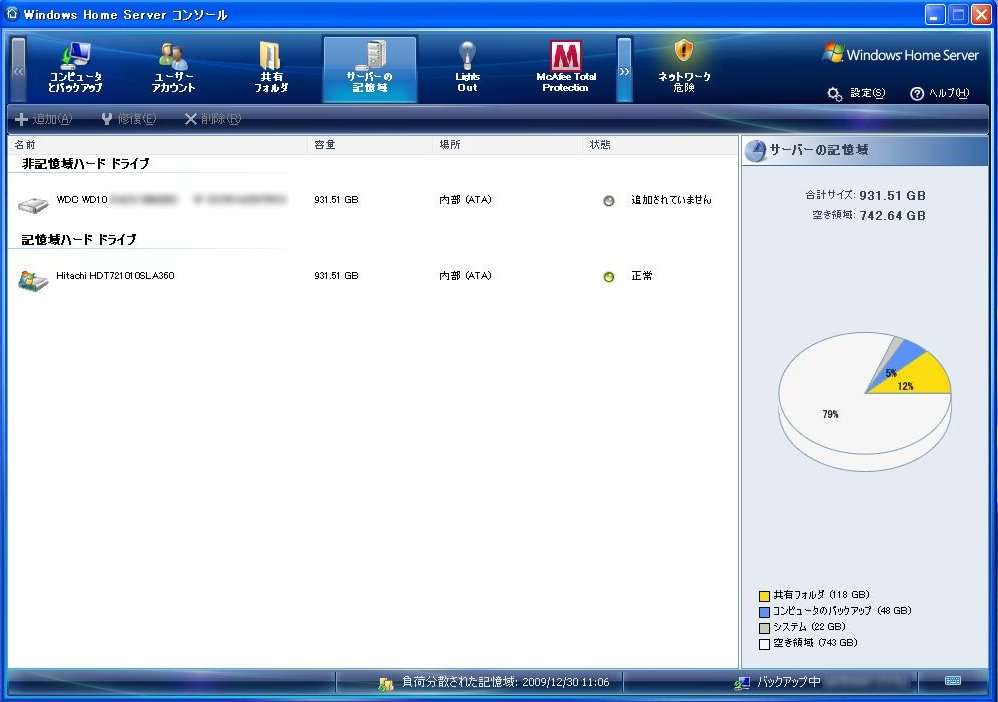Click the サーバーの記憶域 pie panel icon
This screenshot has width=998, height=702.
[756, 151]
